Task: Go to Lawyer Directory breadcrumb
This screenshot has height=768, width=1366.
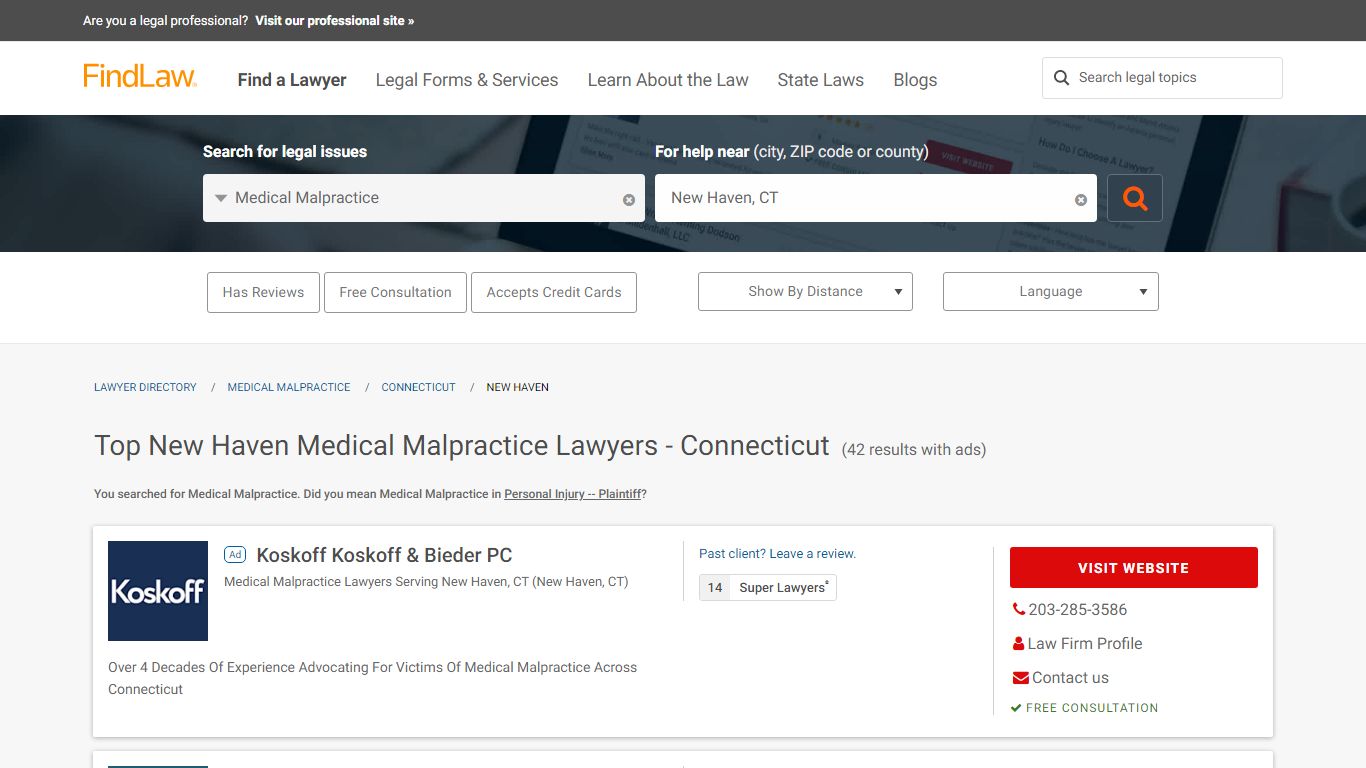Action: (x=145, y=387)
